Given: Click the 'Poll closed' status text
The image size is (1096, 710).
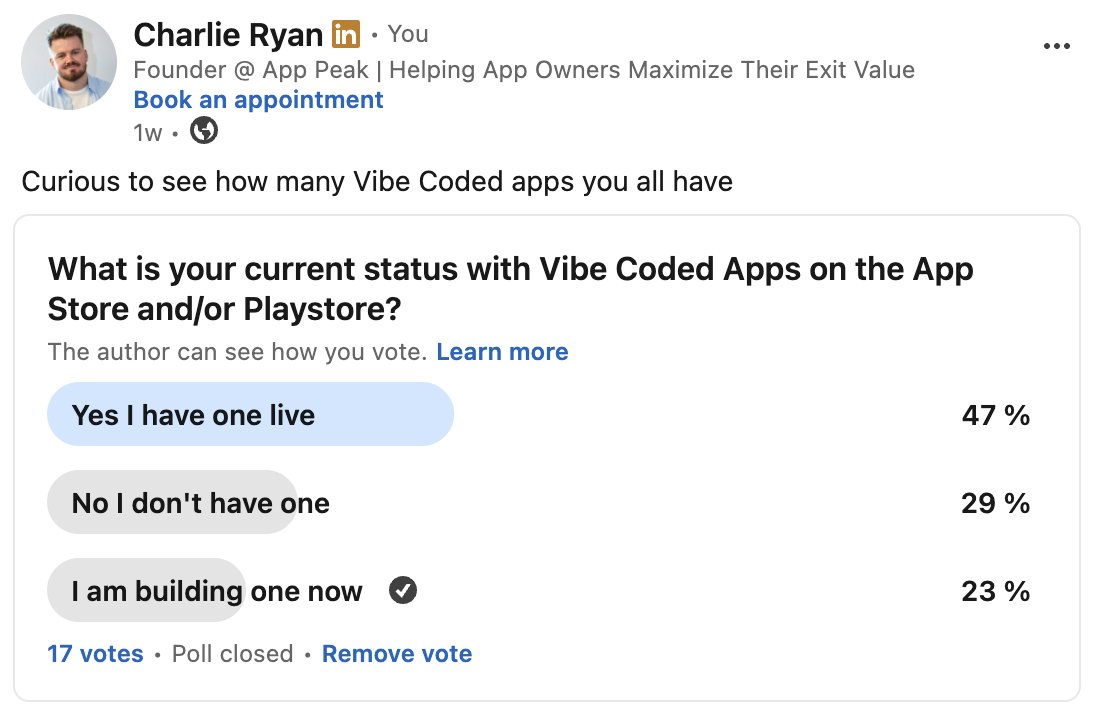Looking at the screenshot, I should pos(232,653).
